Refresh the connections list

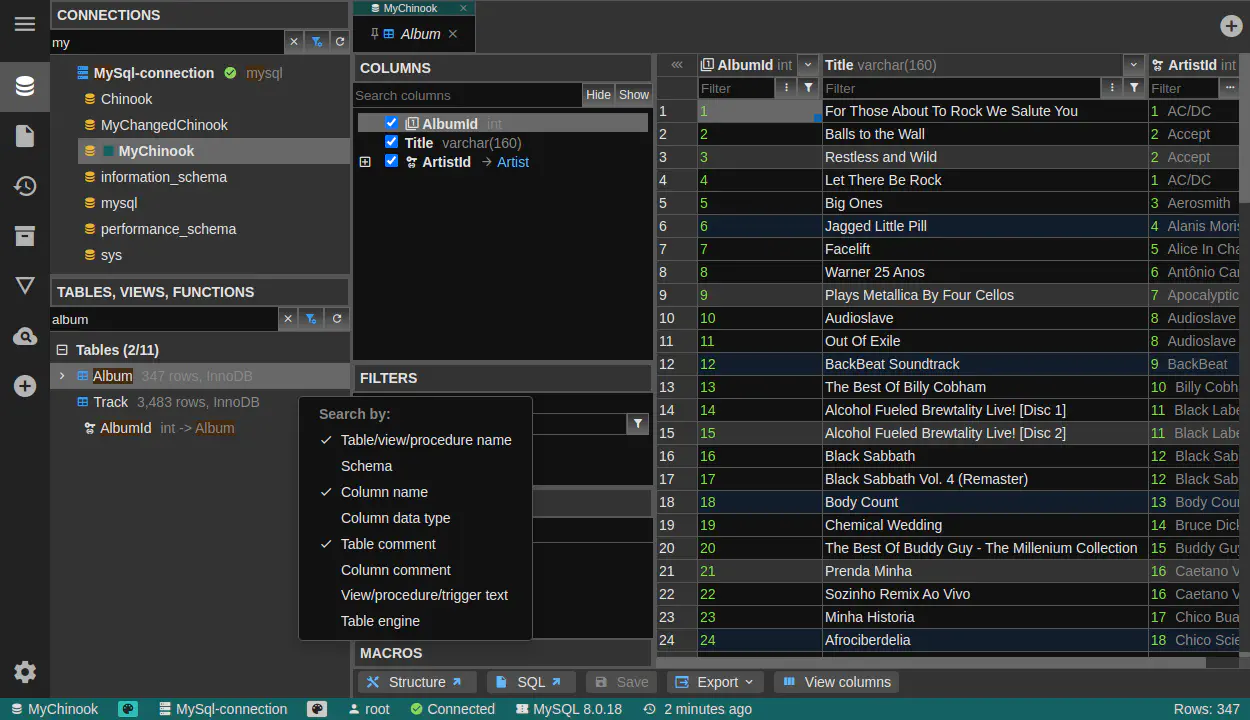[340, 42]
